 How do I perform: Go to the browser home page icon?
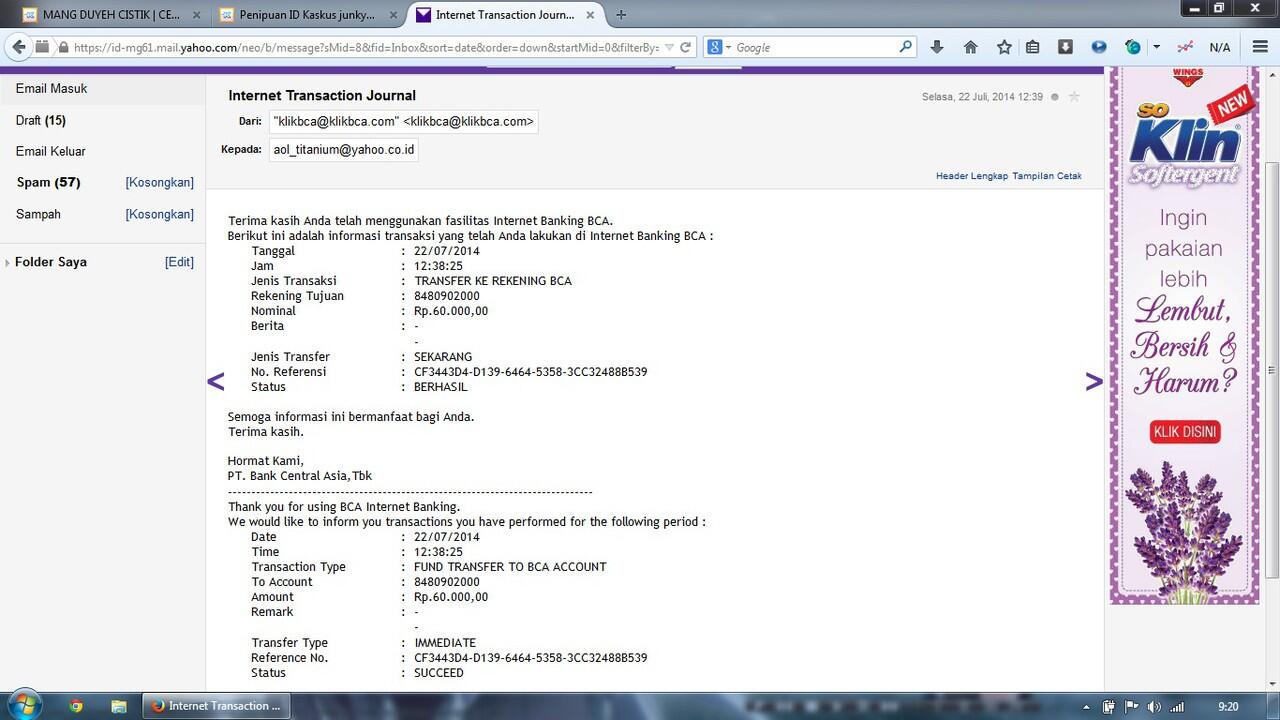(x=970, y=47)
